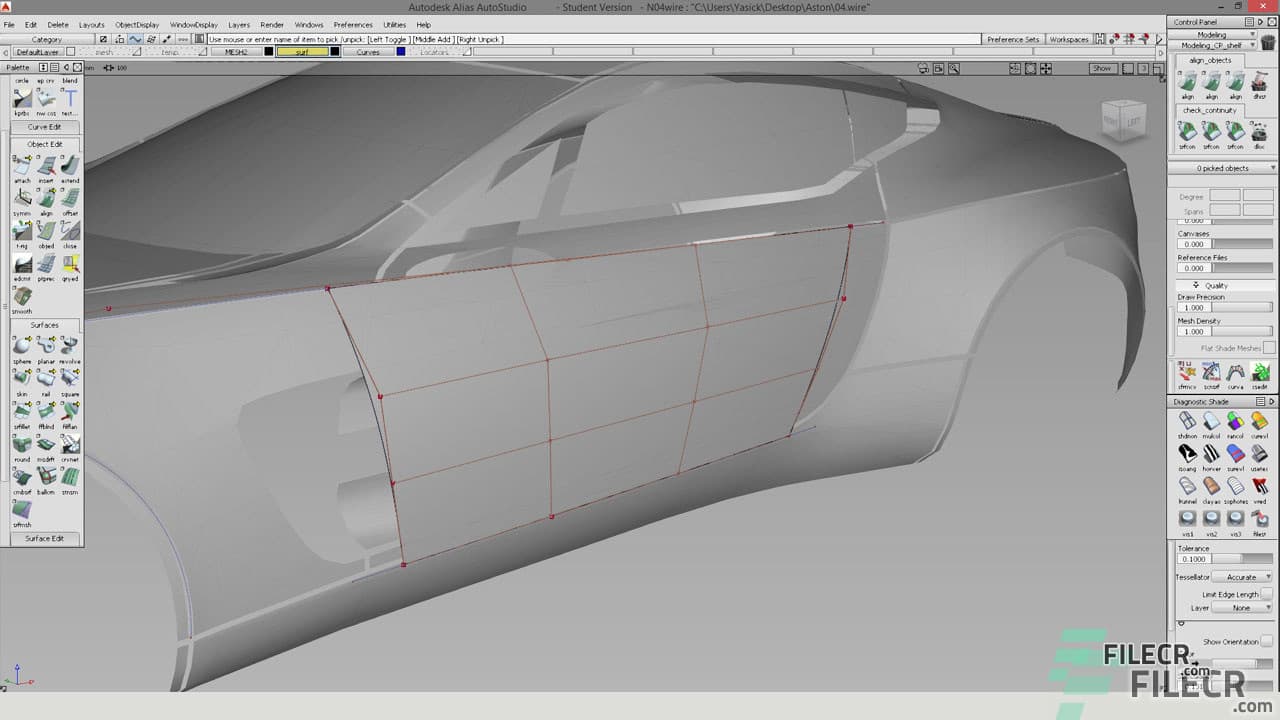1280x720 pixels.
Task: Open the Tessellator Accurate dropdown
Action: [1241, 577]
